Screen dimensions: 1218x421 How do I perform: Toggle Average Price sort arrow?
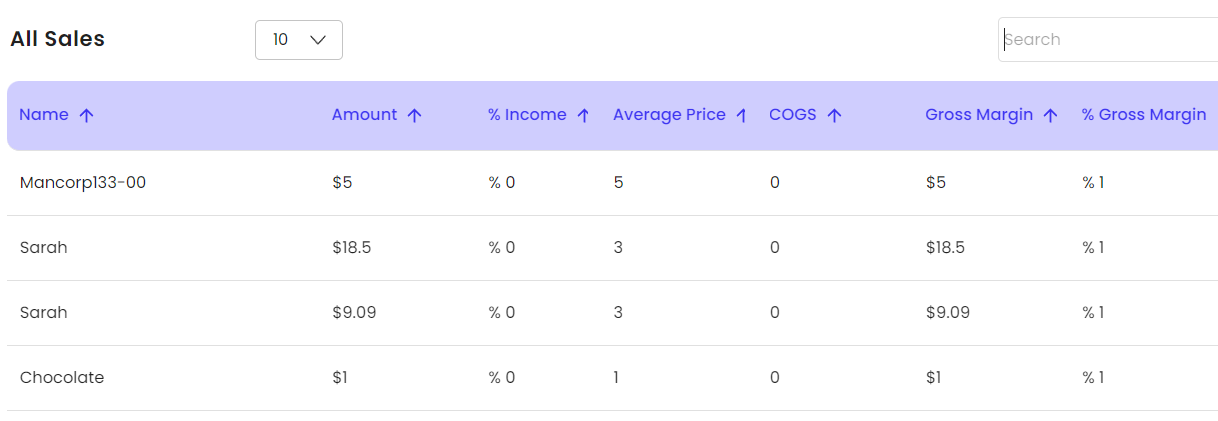pos(742,115)
